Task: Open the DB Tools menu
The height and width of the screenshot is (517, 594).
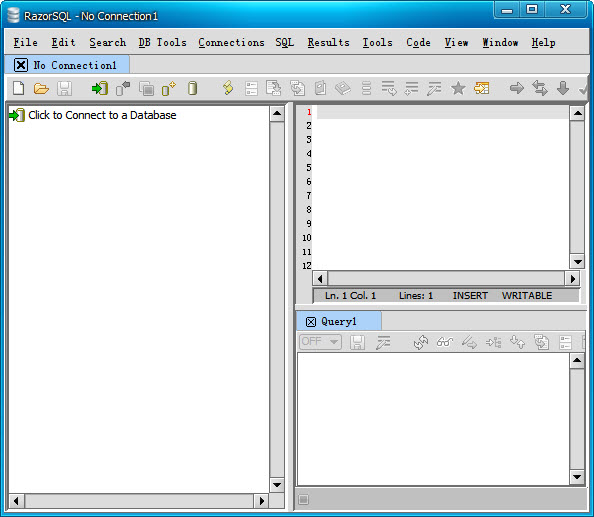Action: click(163, 42)
